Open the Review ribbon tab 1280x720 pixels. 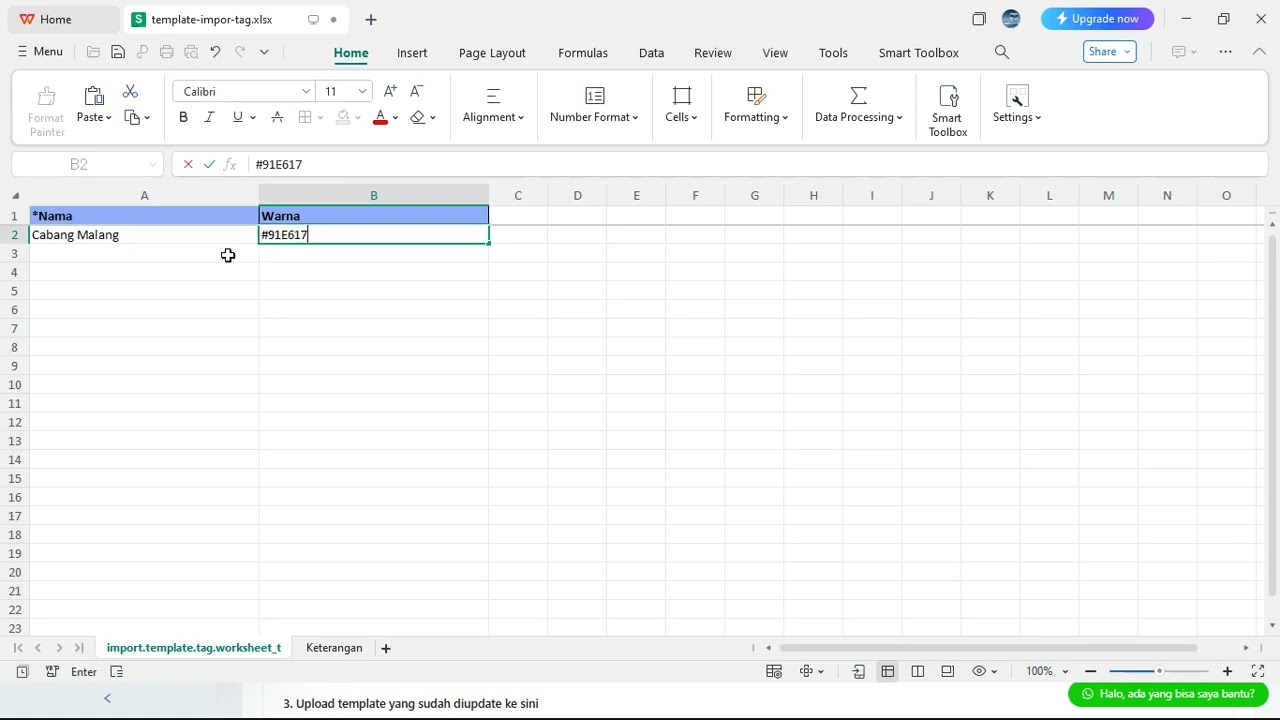coord(713,52)
